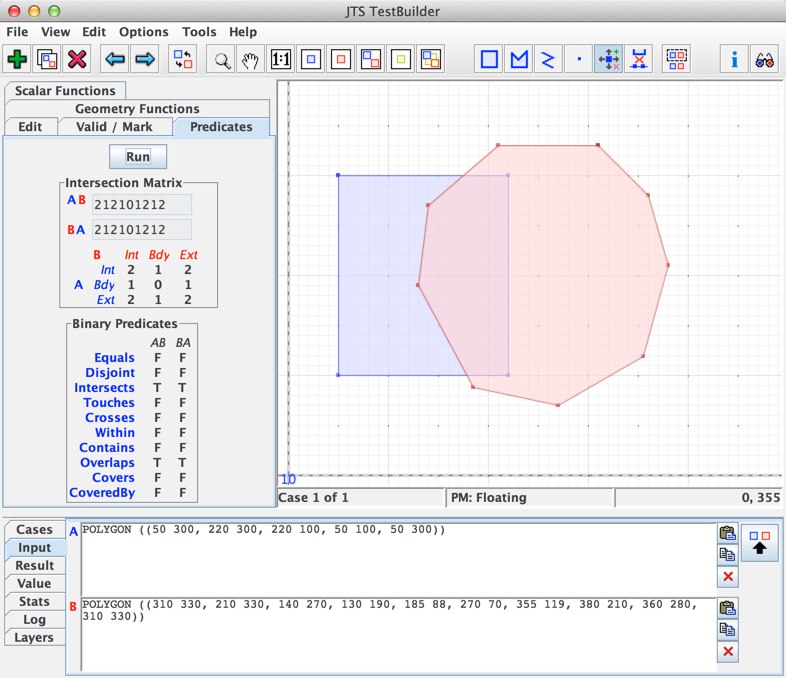Click the Touches predicate label
This screenshot has height=678, width=786.
[109, 403]
